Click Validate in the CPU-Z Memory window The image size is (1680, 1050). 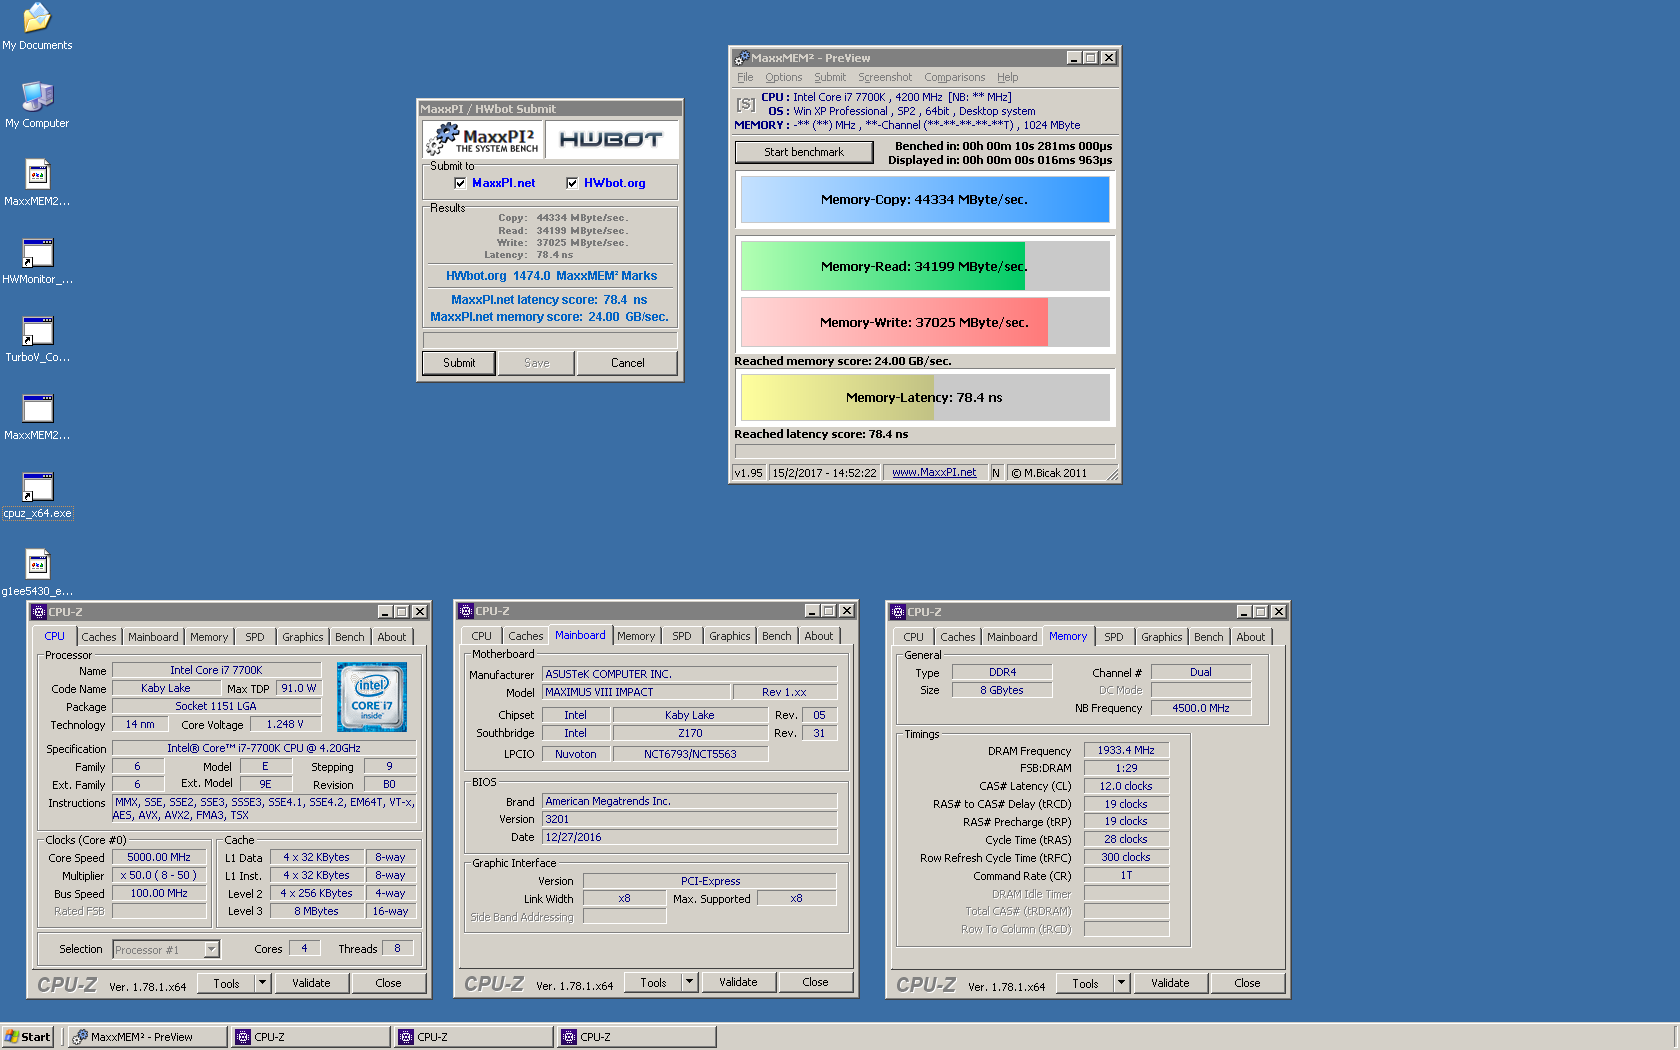(x=1170, y=983)
